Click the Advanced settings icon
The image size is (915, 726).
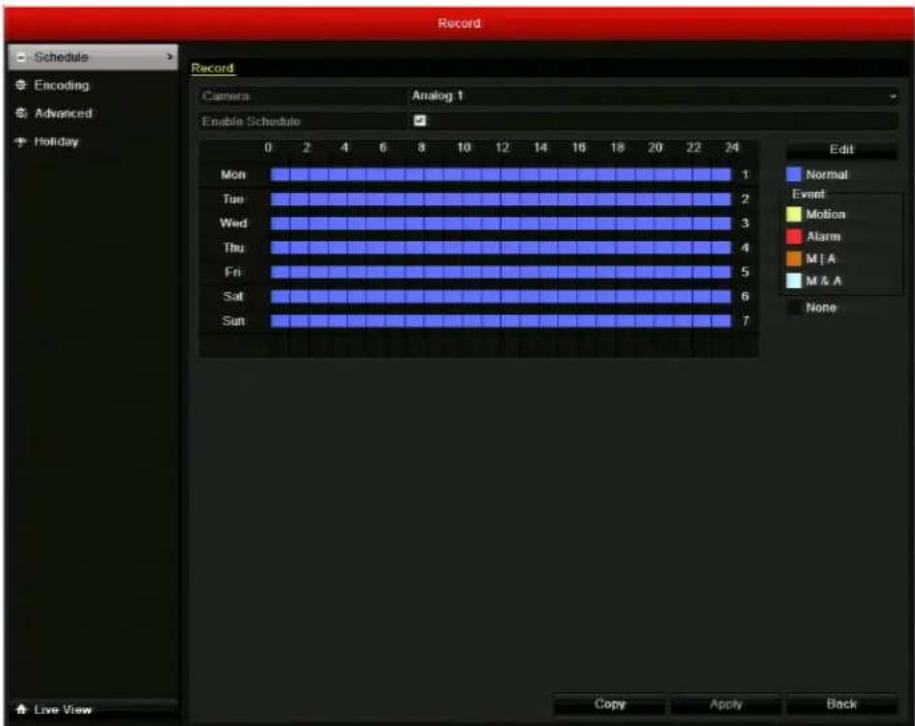click(x=21, y=113)
